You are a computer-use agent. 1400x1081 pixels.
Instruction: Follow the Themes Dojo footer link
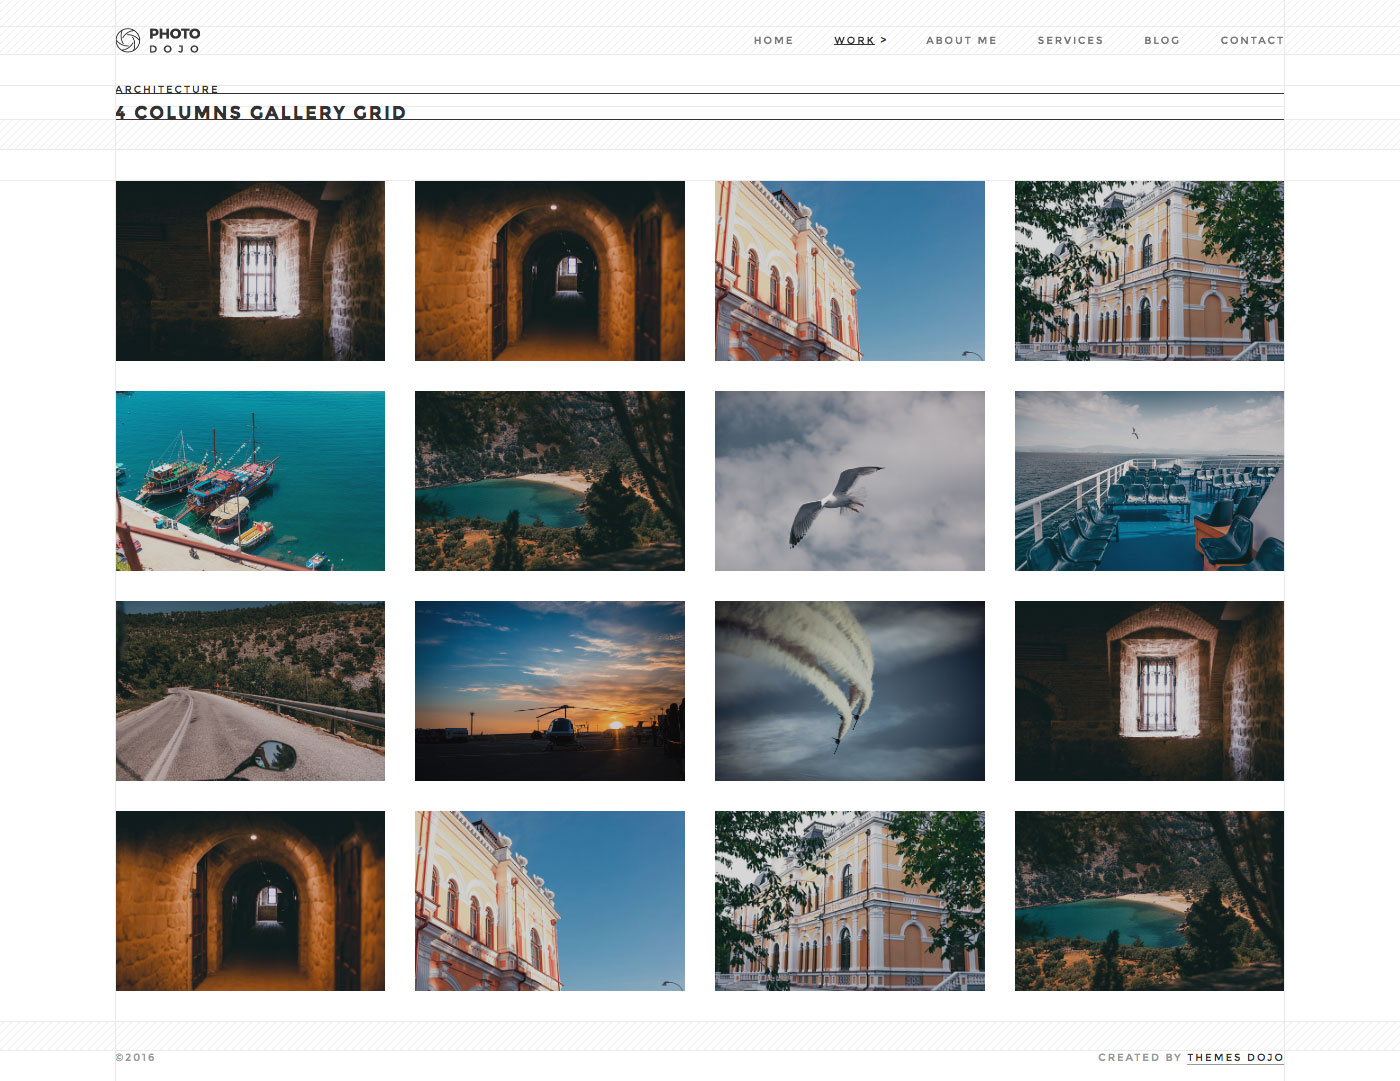[x=1236, y=1058]
